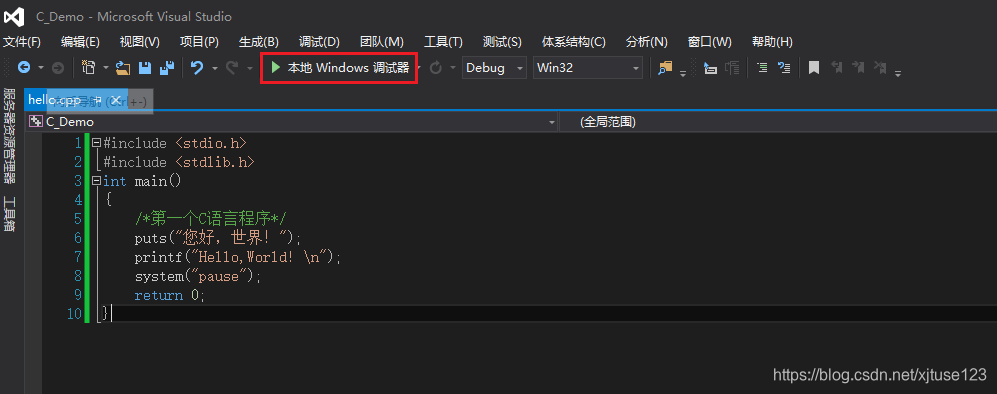Open the C_Demo scope dropdown

[x=291, y=122]
